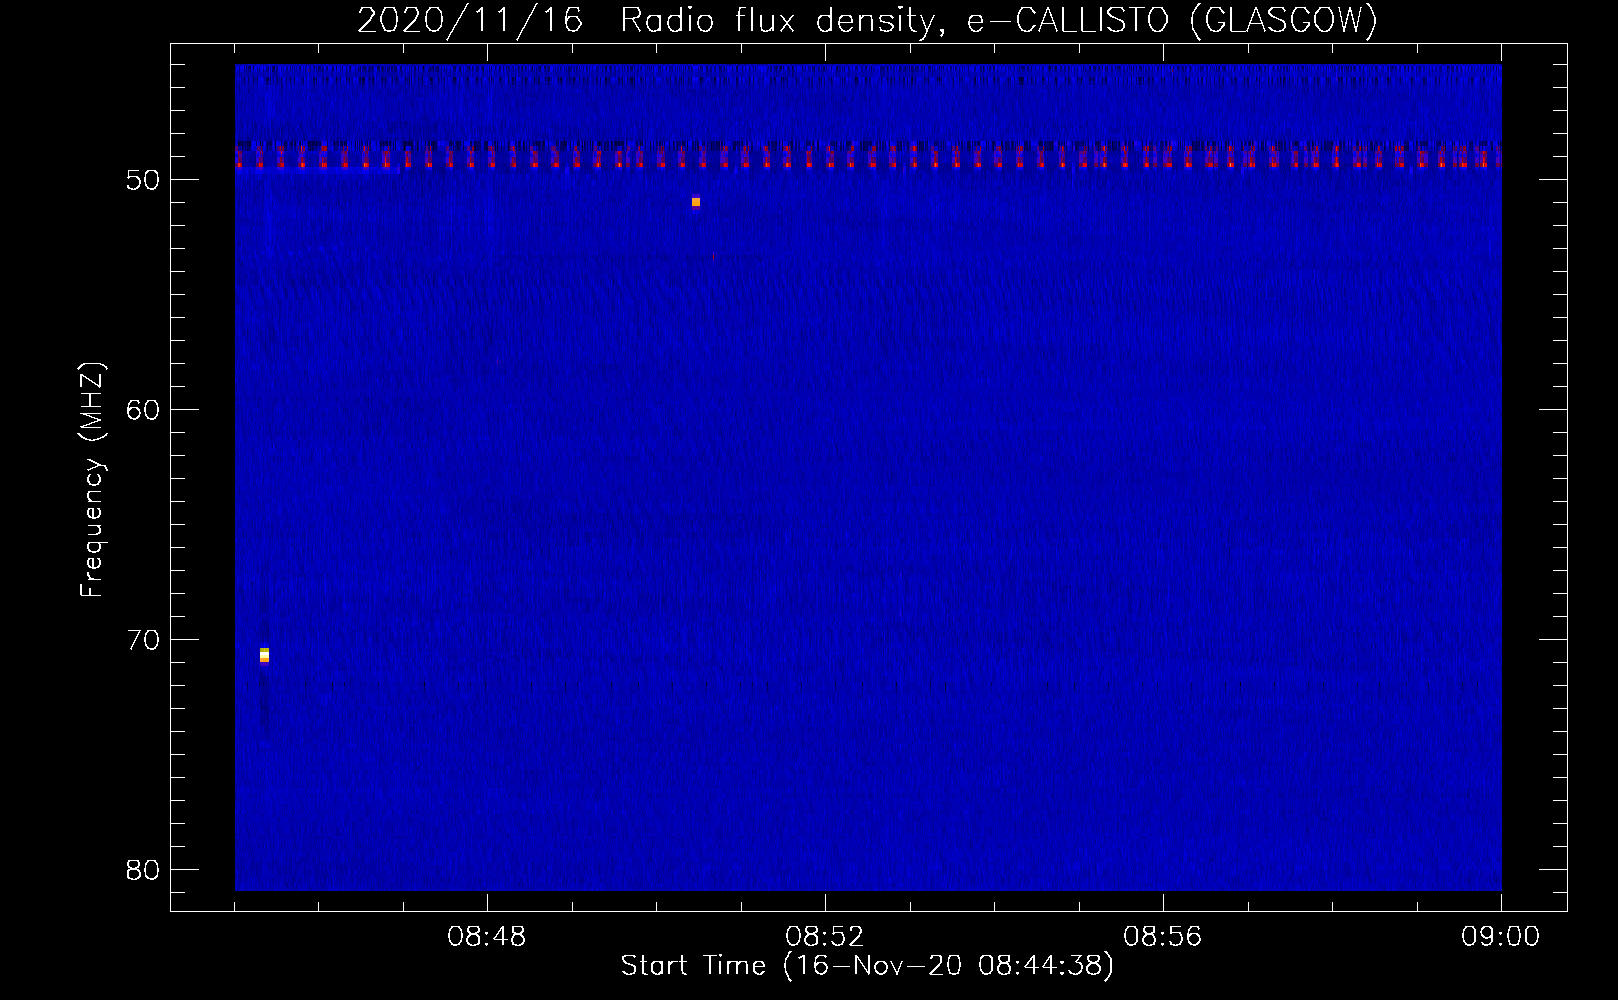Click the (GLASGOW) station name in title

(x=1284, y=20)
